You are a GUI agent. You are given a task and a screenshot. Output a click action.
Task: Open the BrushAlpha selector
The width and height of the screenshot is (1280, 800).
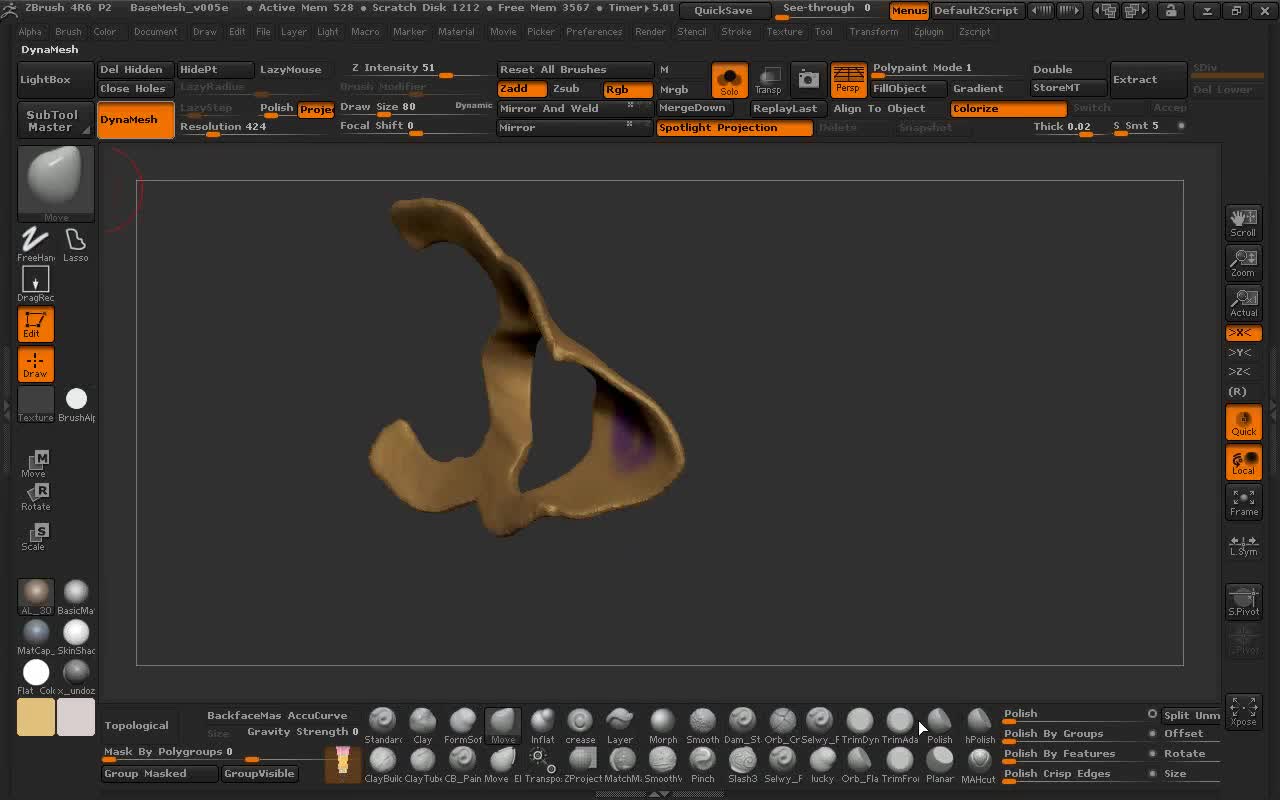[76, 404]
